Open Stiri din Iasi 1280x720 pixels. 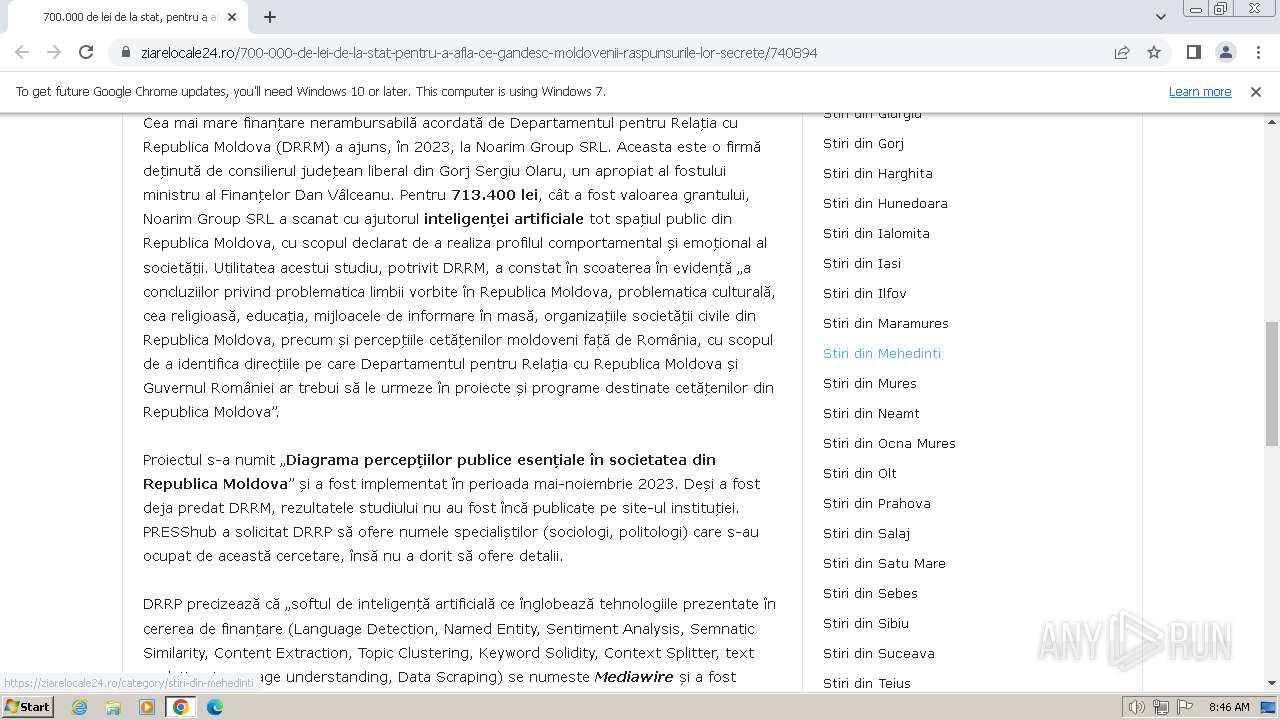point(862,263)
